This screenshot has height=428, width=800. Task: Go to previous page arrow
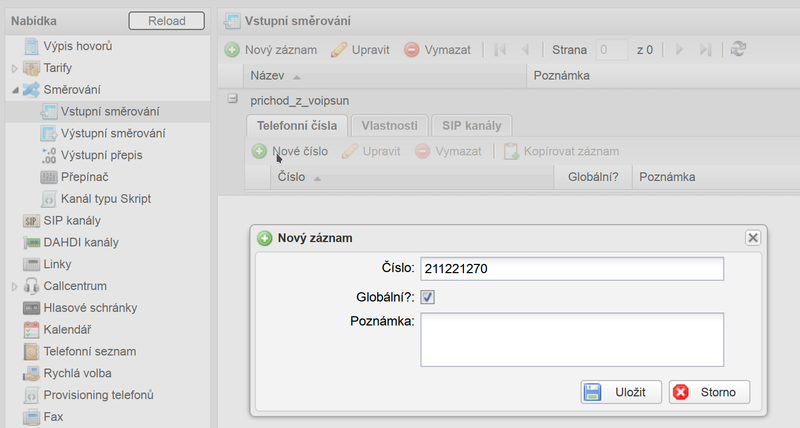tap(526, 50)
